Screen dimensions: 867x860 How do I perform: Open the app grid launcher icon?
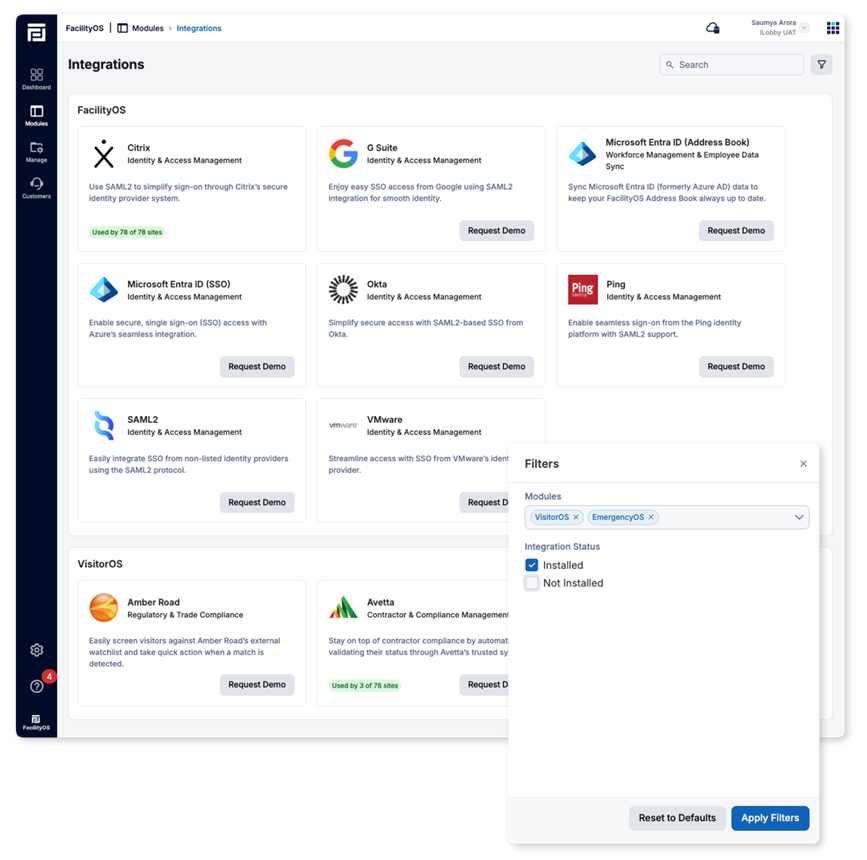click(x=833, y=28)
